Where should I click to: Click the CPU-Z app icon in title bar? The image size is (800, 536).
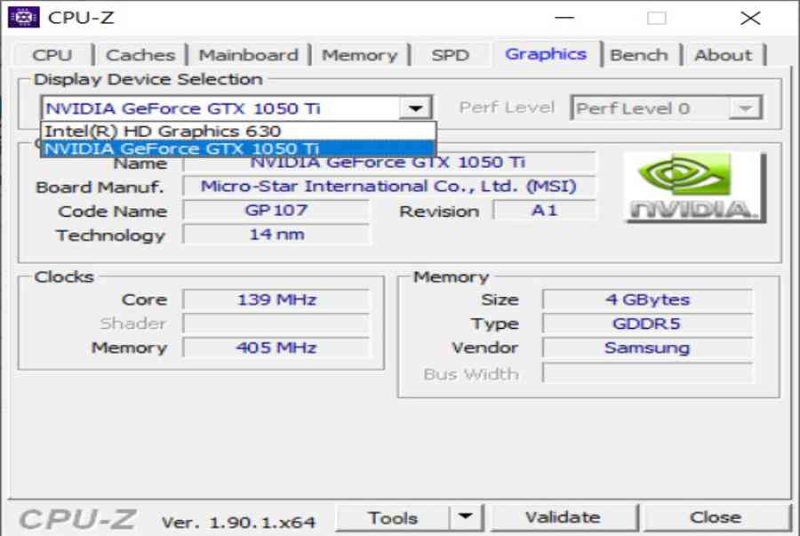click(24, 17)
